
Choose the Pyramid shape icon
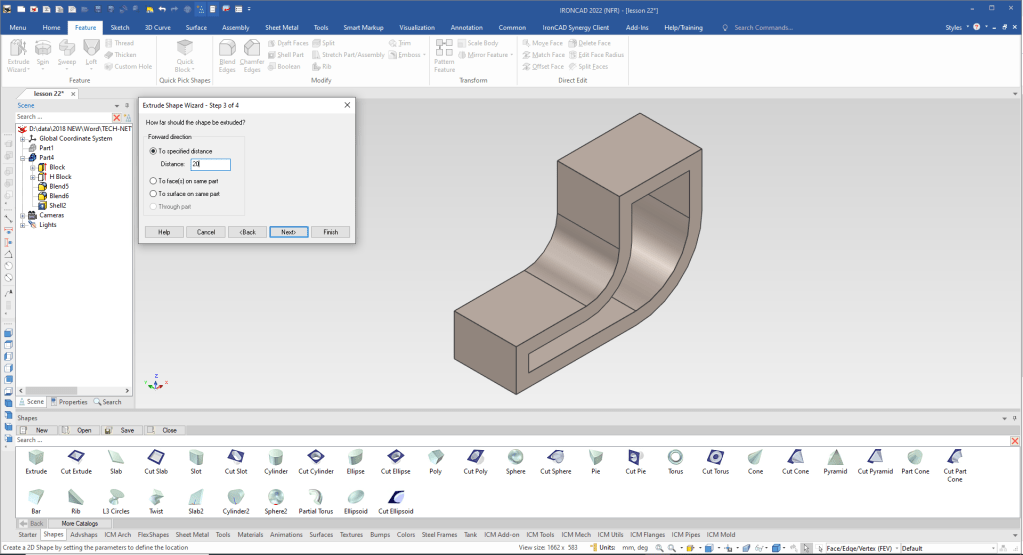tap(834, 457)
